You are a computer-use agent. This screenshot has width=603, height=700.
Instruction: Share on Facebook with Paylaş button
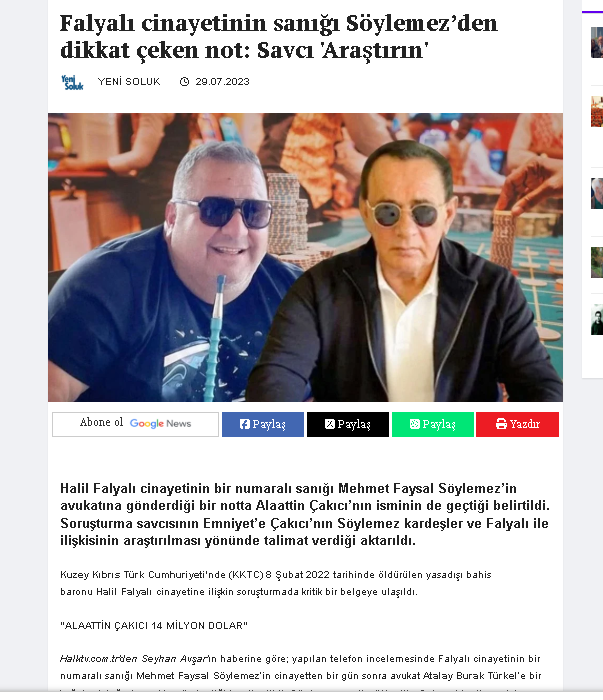pos(263,424)
